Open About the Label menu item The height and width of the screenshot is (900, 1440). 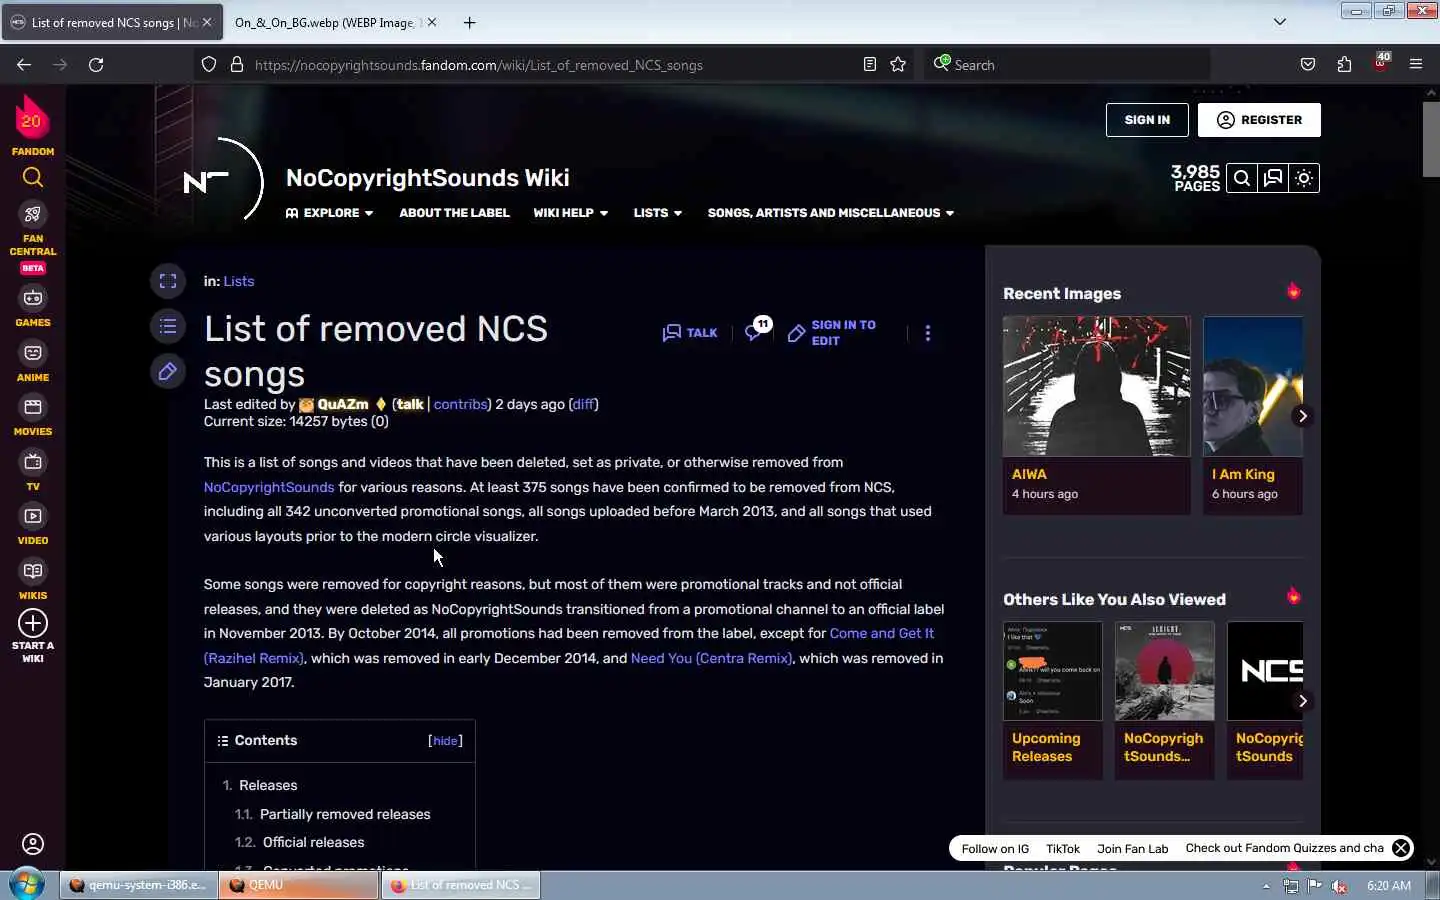454,213
